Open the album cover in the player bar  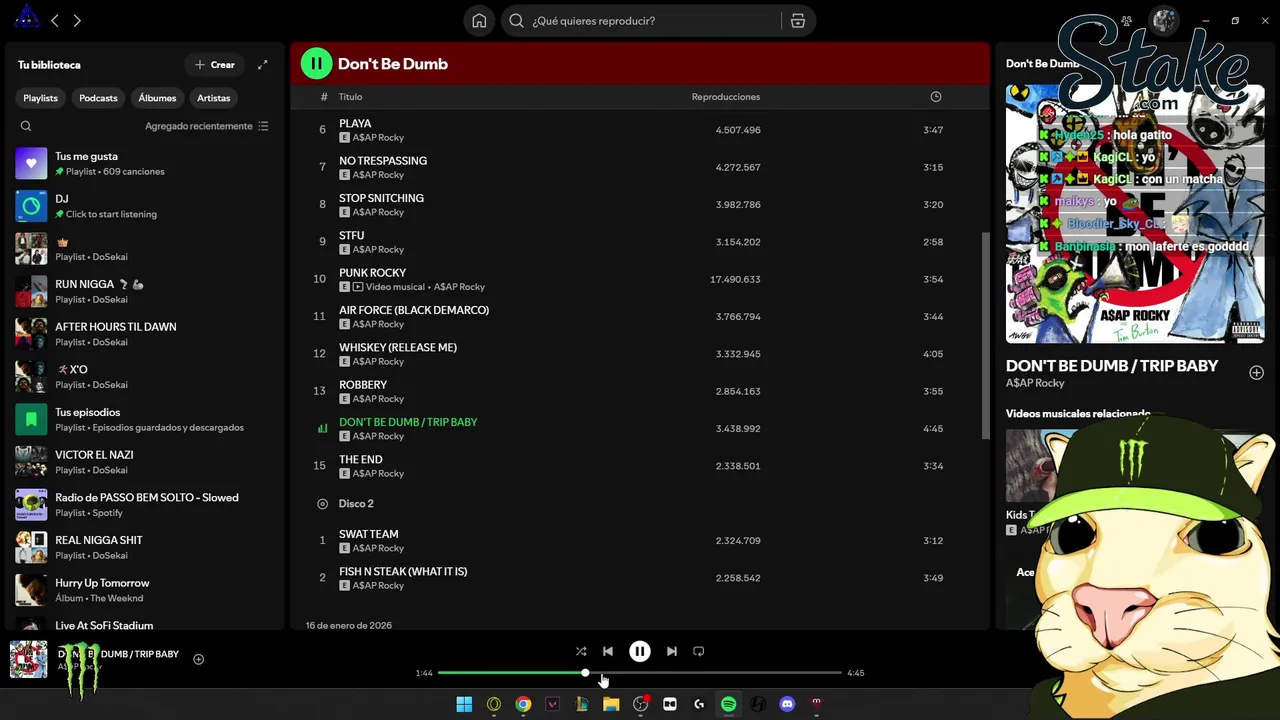click(28, 660)
